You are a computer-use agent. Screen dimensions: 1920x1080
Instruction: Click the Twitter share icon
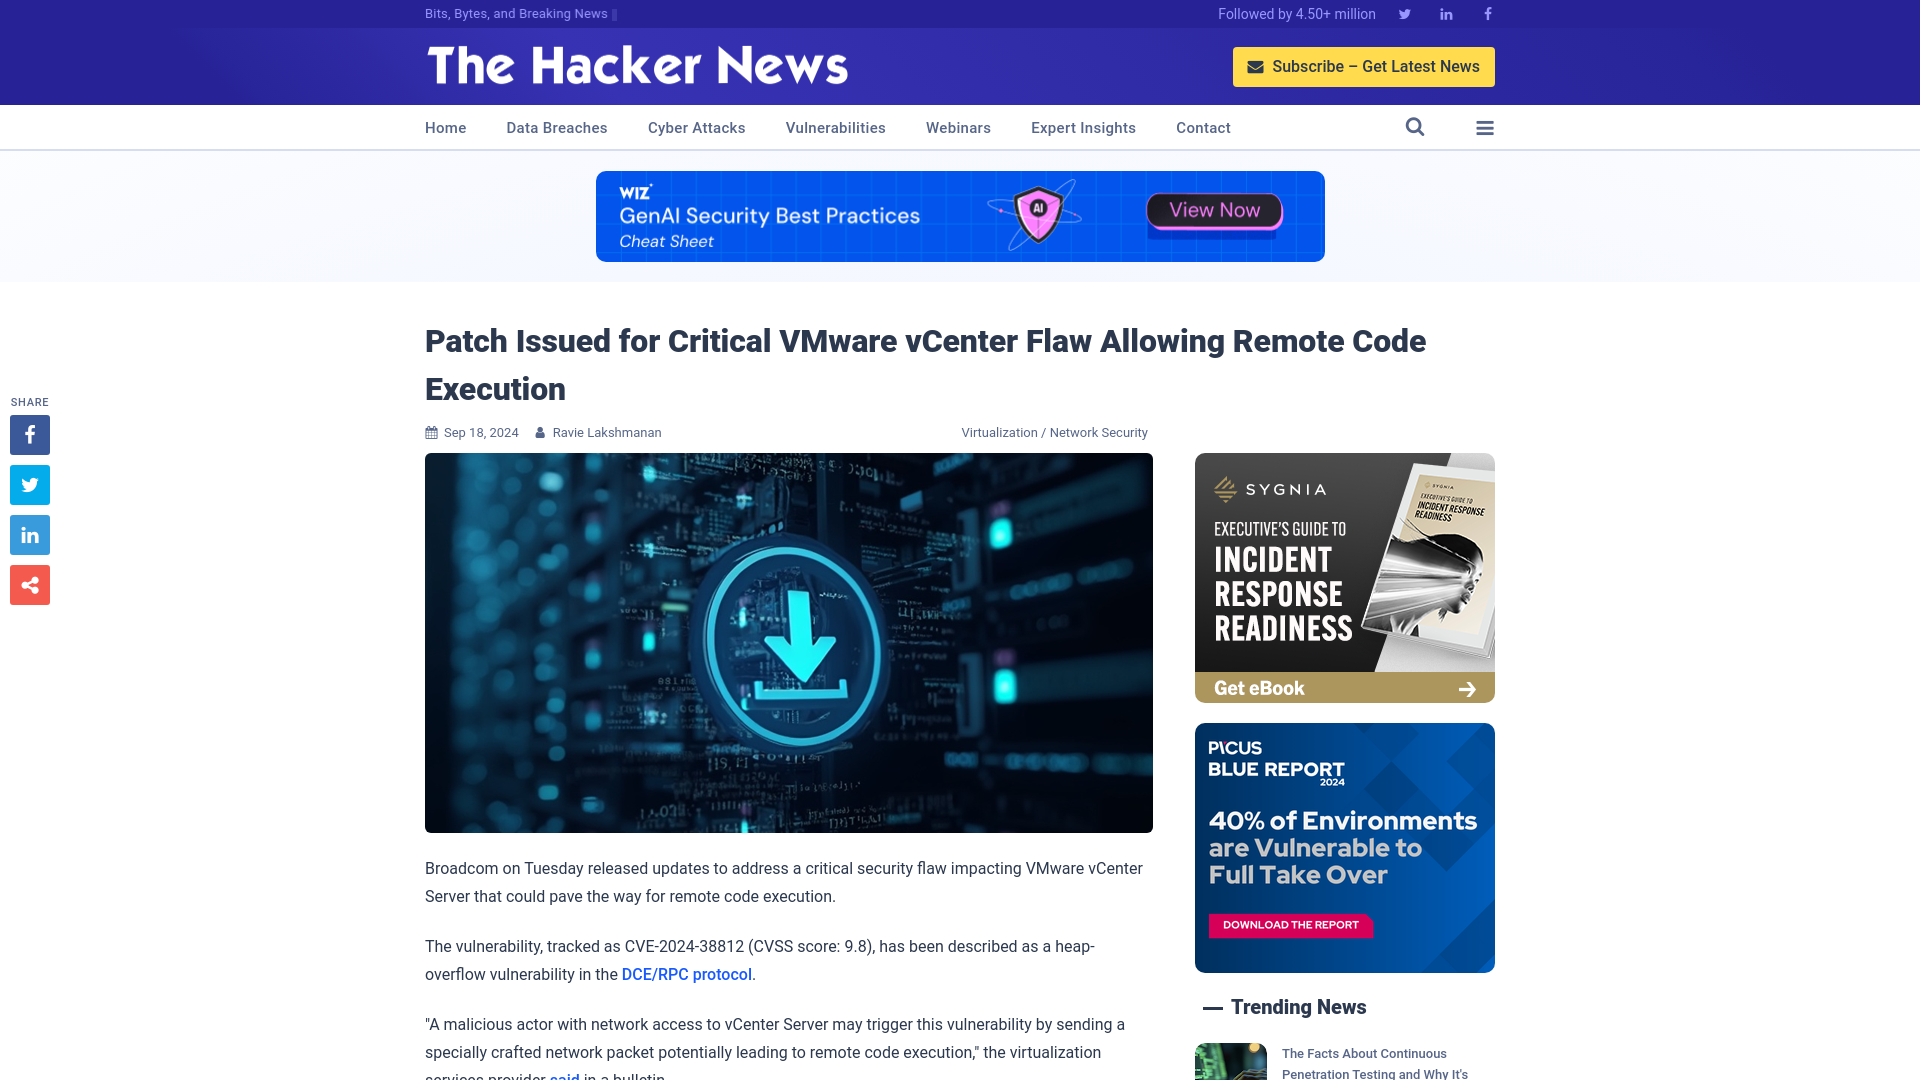(29, 484)
